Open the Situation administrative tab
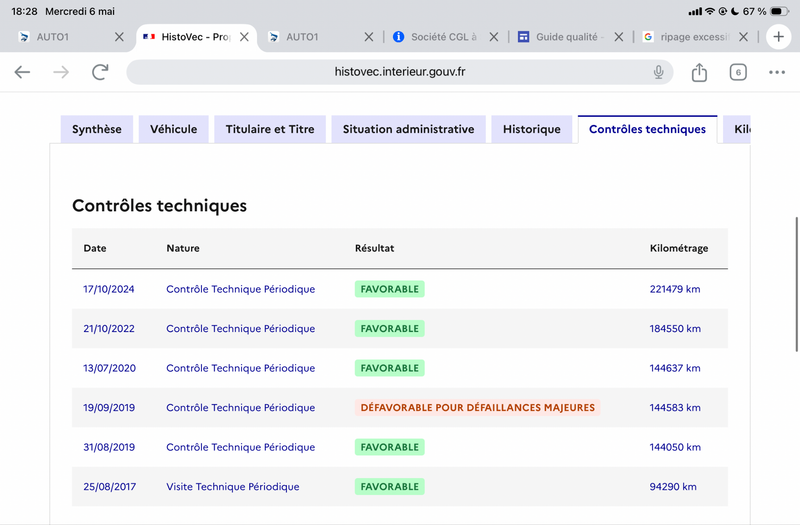 click(408, 129)
